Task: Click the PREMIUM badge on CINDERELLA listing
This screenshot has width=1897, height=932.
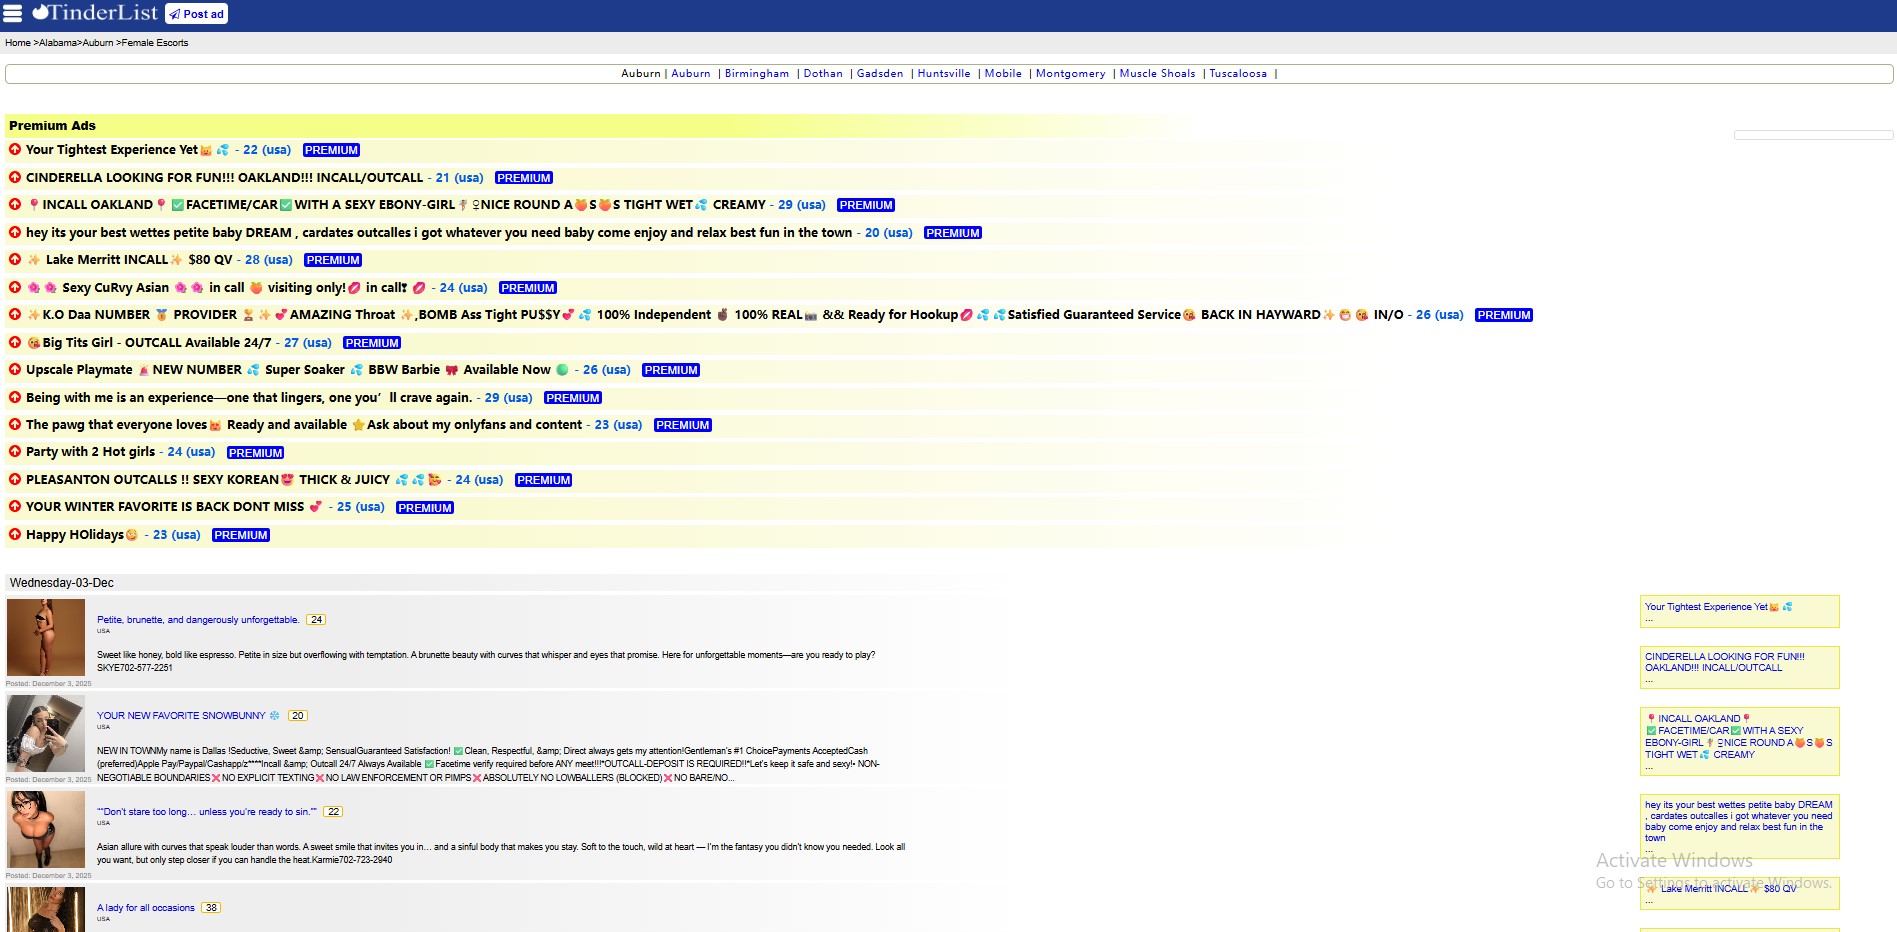Action: pos(523,178)
